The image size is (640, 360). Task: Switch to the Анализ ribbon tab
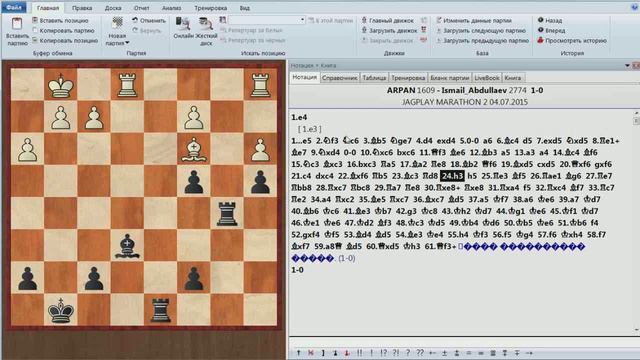click(x=171, y=8)
